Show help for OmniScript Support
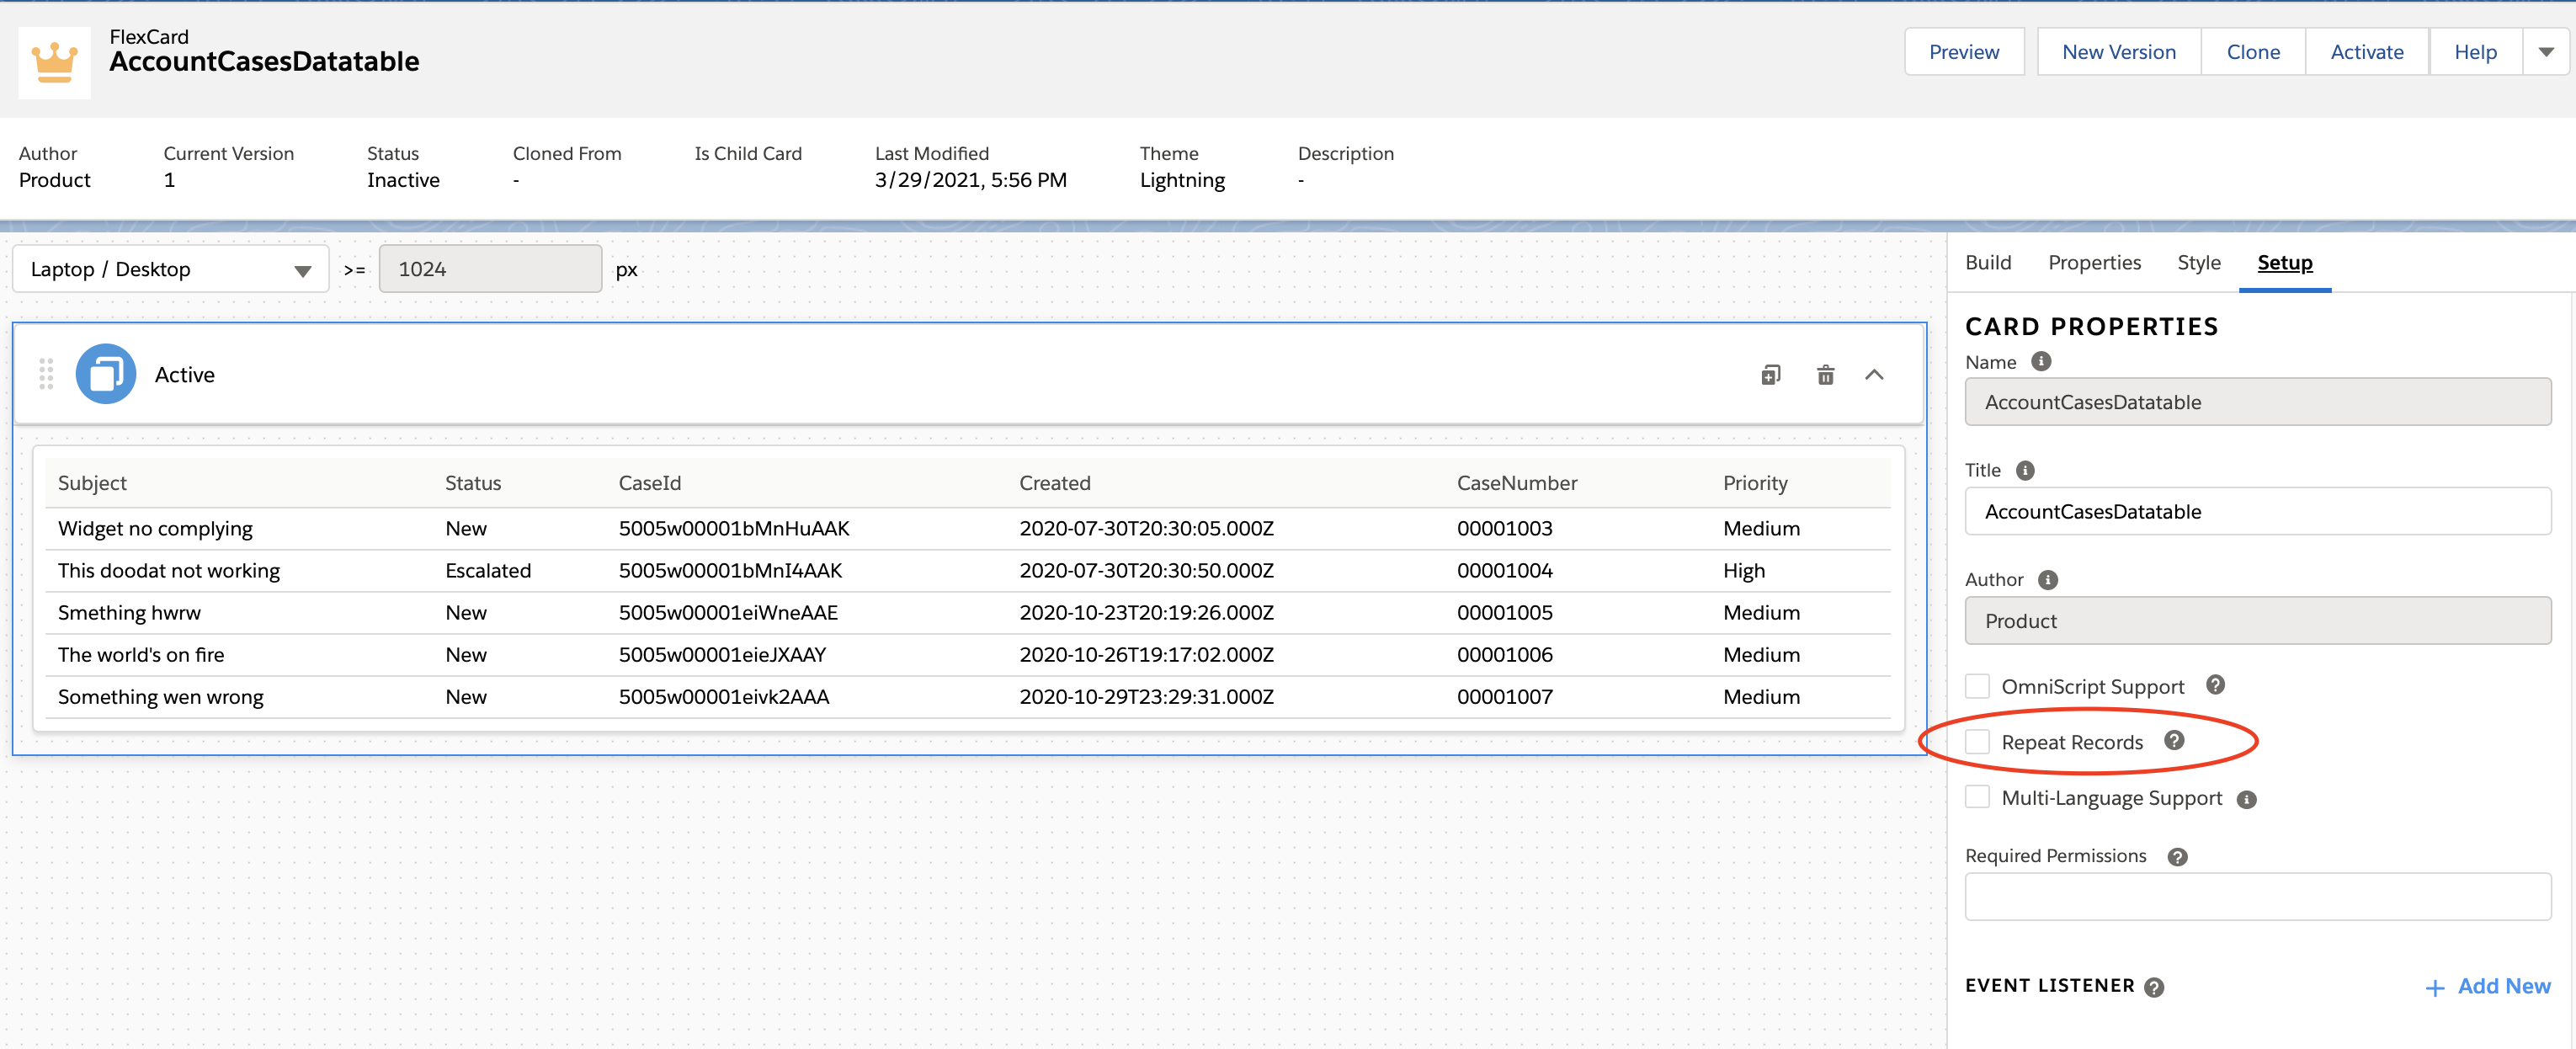The image size is (2576, 1049). (2215, 685)
